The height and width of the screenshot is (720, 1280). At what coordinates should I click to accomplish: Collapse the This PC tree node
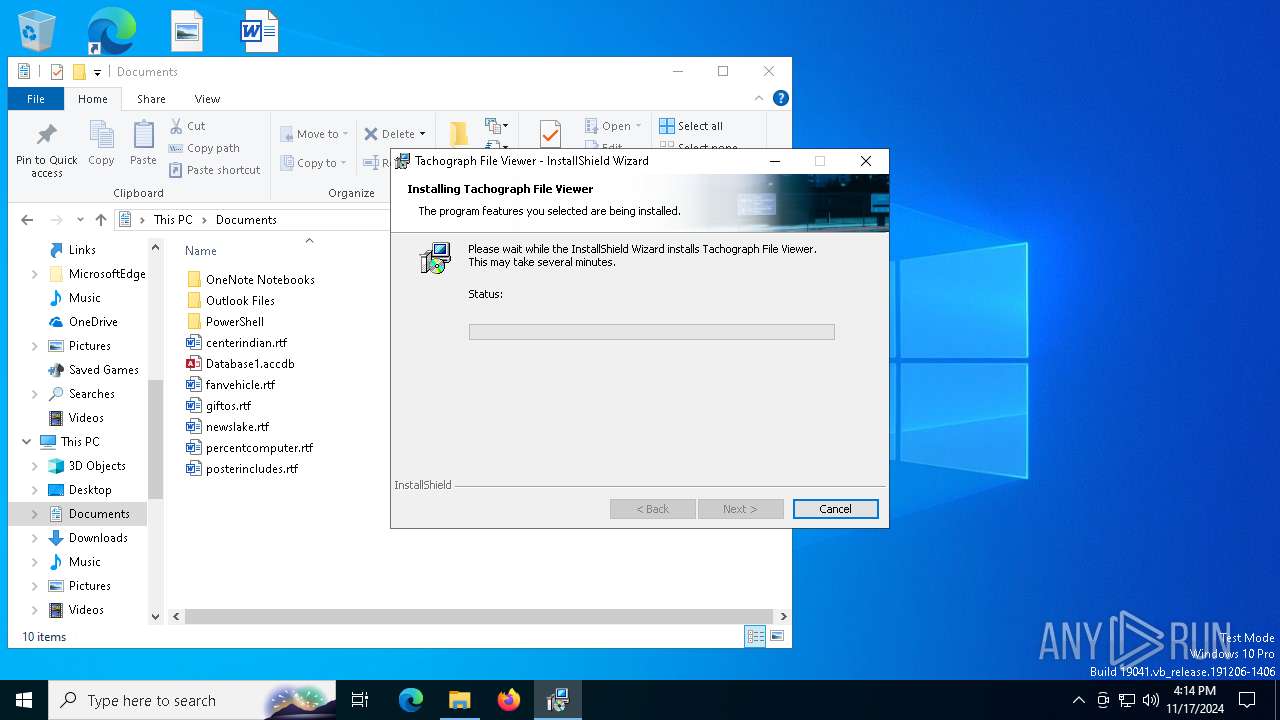coord(26,442)
